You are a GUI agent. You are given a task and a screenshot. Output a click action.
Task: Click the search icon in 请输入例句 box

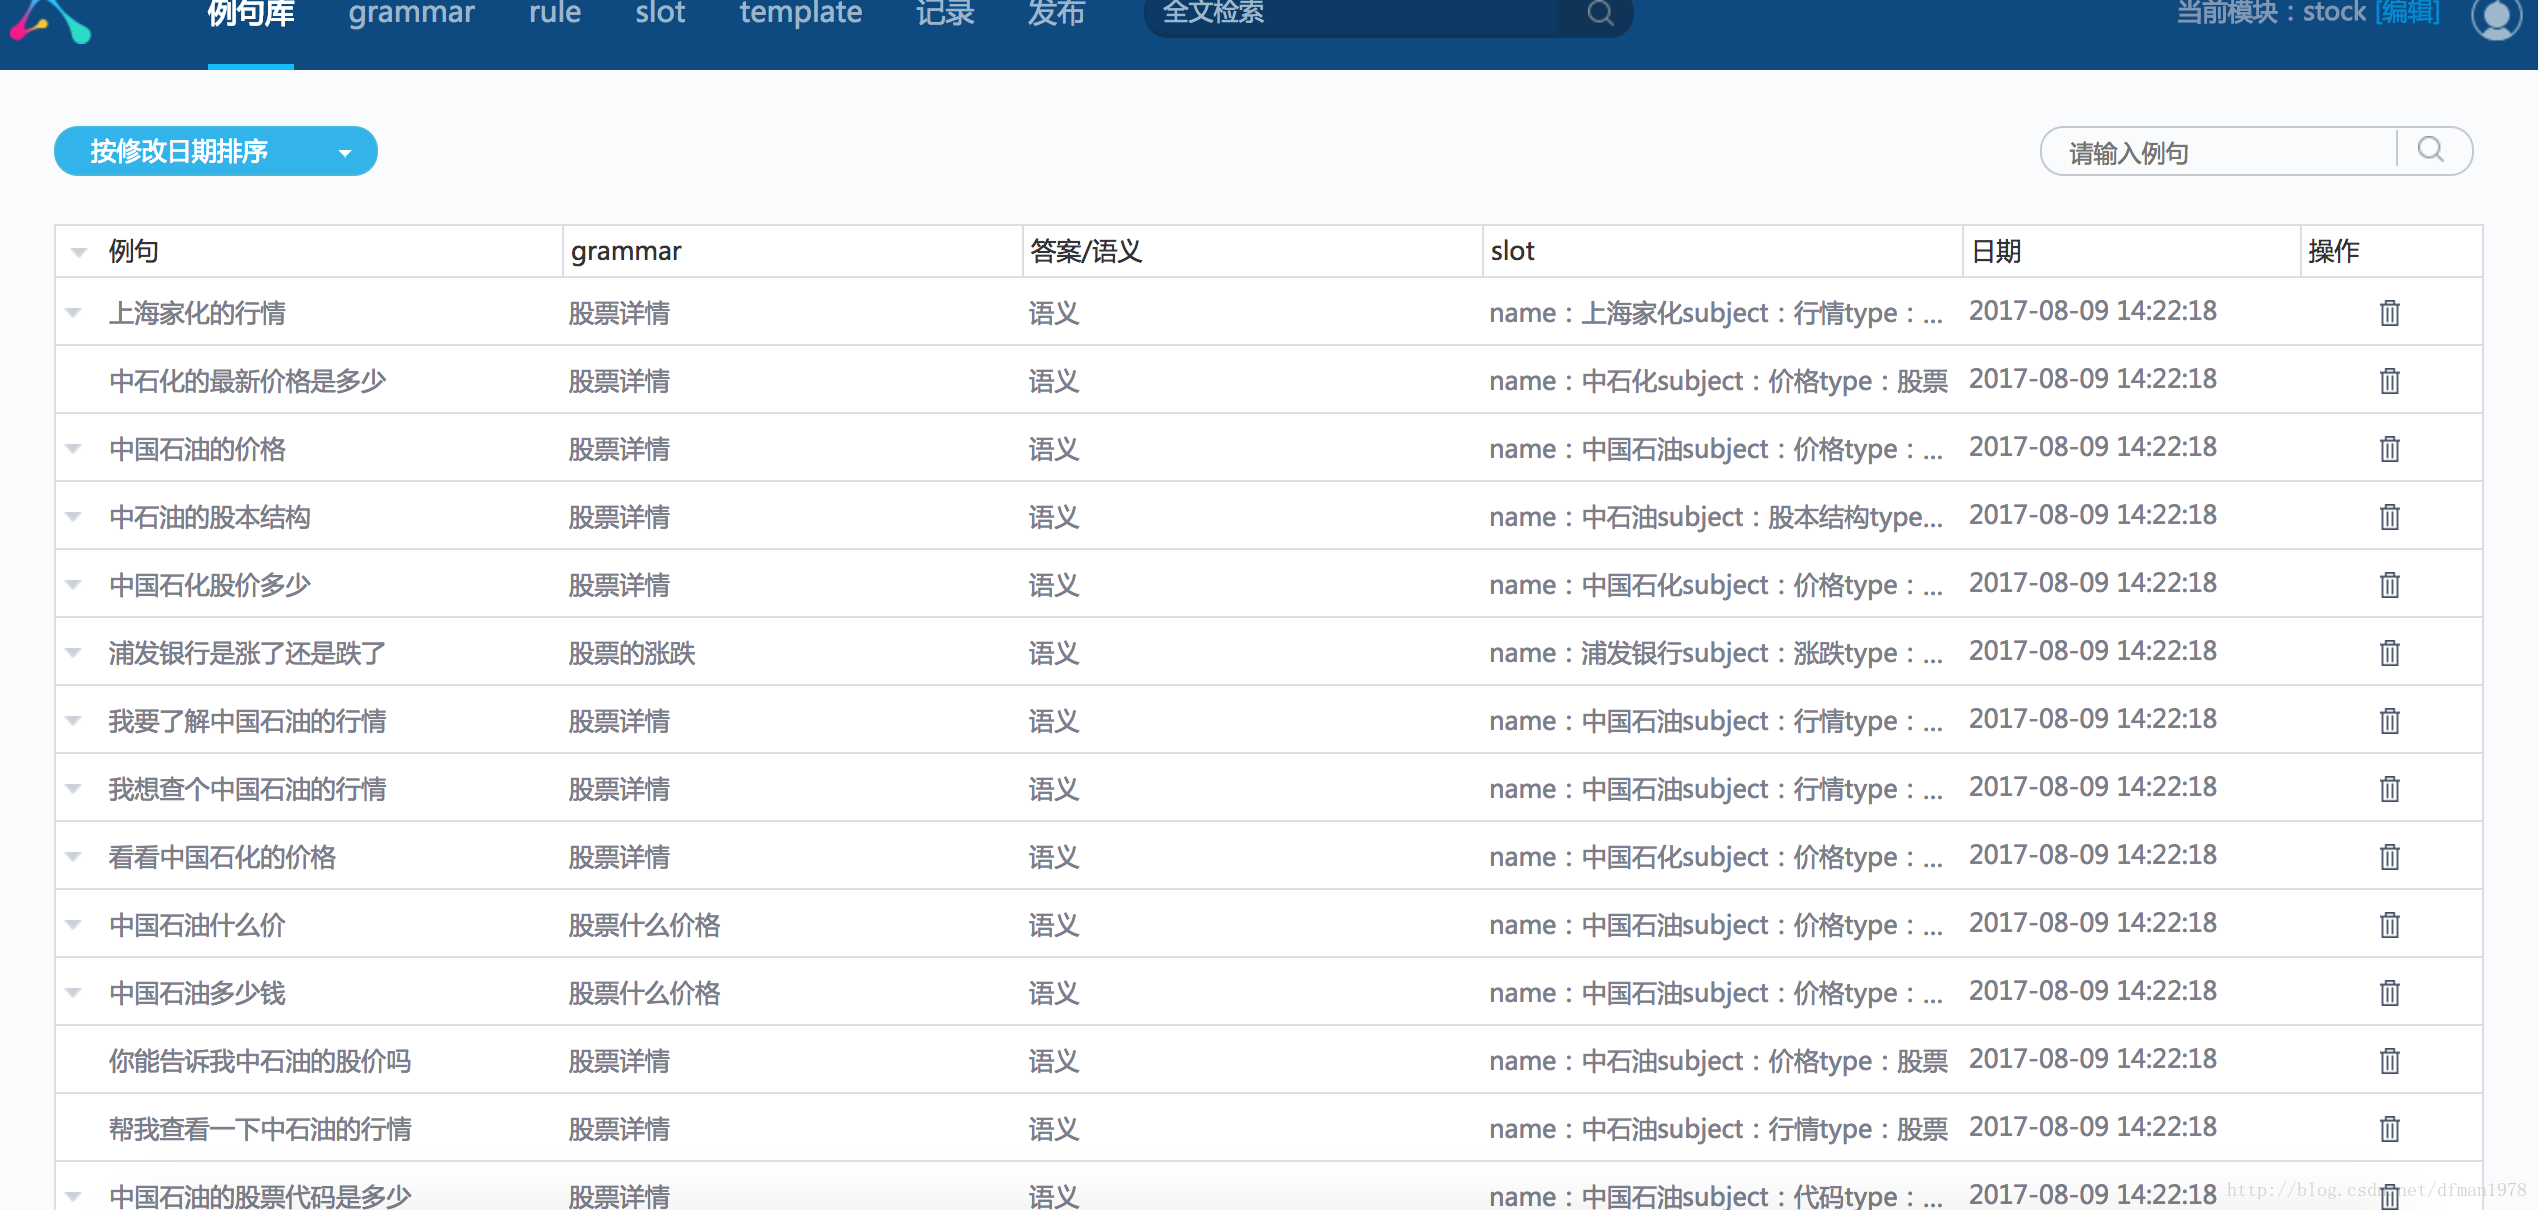click(x=2431, y=151)
